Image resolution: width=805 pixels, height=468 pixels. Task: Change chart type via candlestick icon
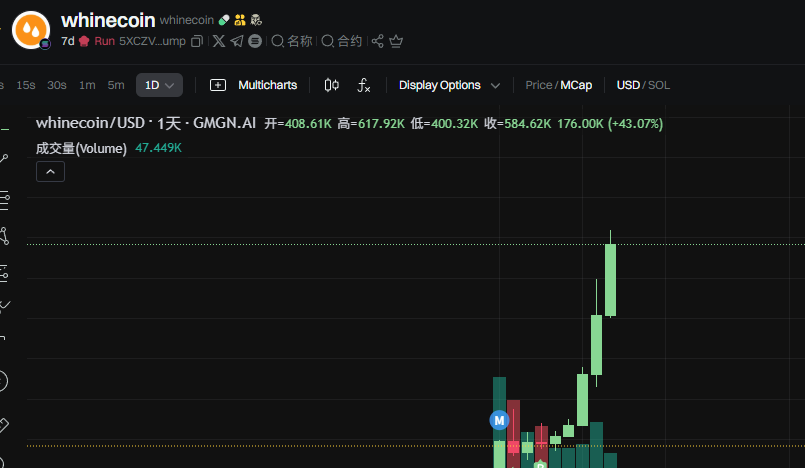click(x=332, y=85)
